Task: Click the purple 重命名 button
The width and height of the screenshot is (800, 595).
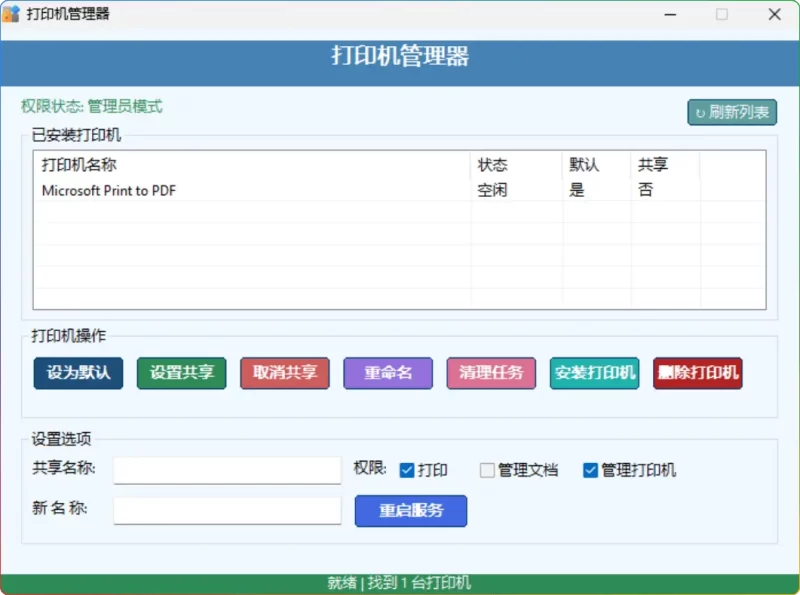Action: 388,373
